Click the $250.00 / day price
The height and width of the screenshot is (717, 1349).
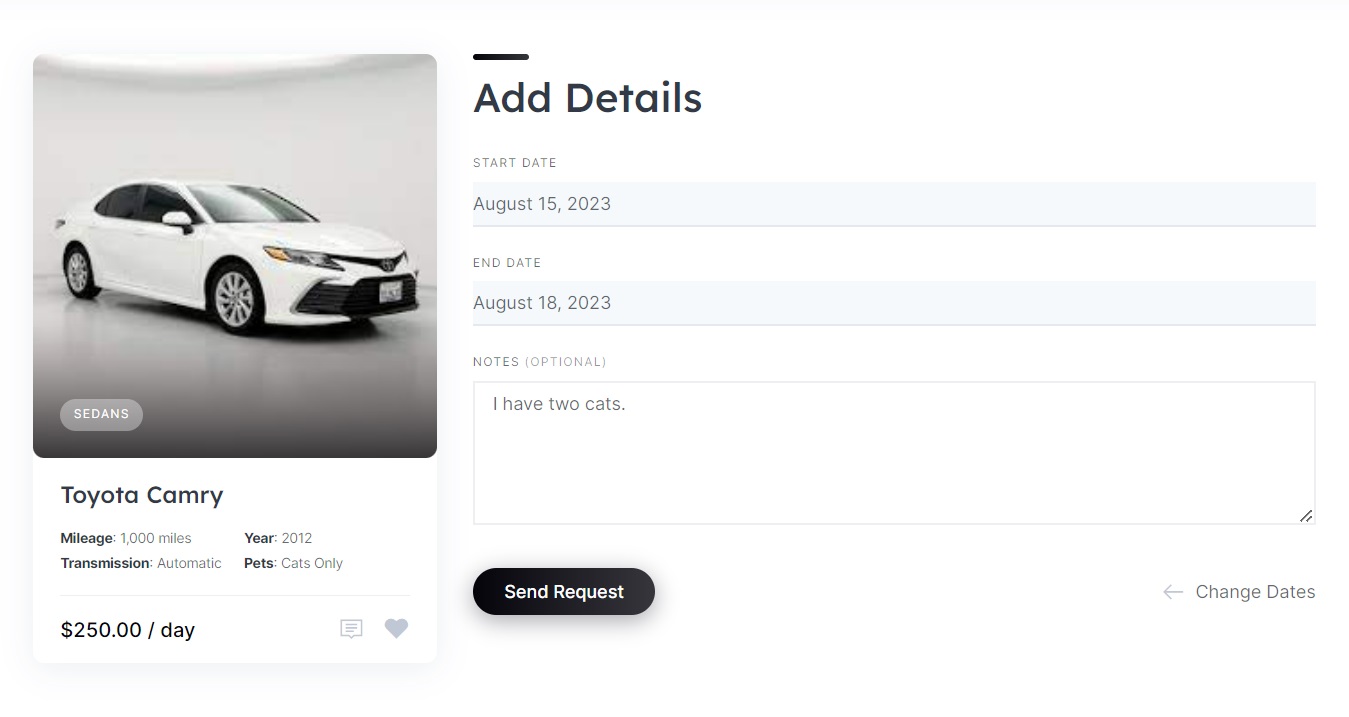point(128,630)
